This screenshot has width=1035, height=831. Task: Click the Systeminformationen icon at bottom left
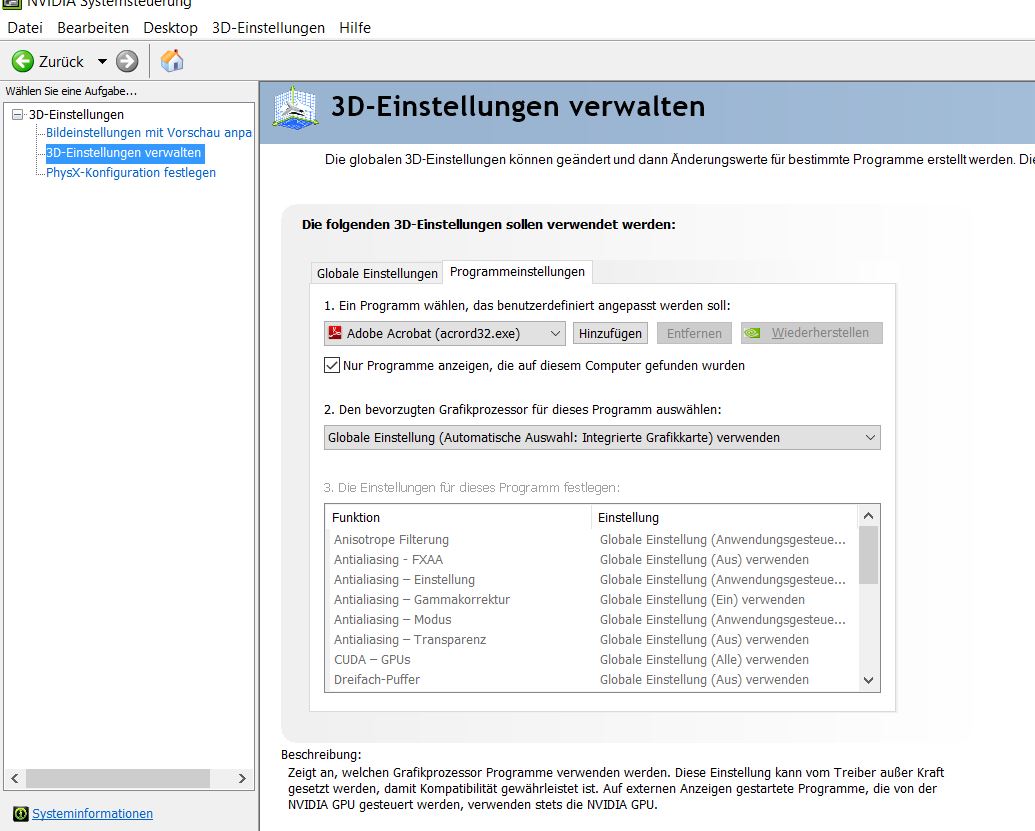point(20,813)
